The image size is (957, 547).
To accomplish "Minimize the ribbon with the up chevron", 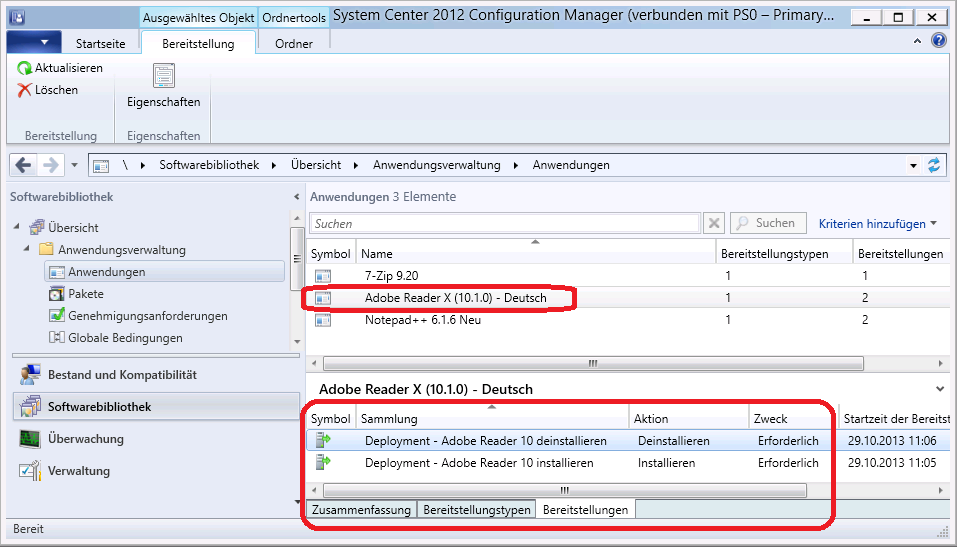I will [917, 42].
